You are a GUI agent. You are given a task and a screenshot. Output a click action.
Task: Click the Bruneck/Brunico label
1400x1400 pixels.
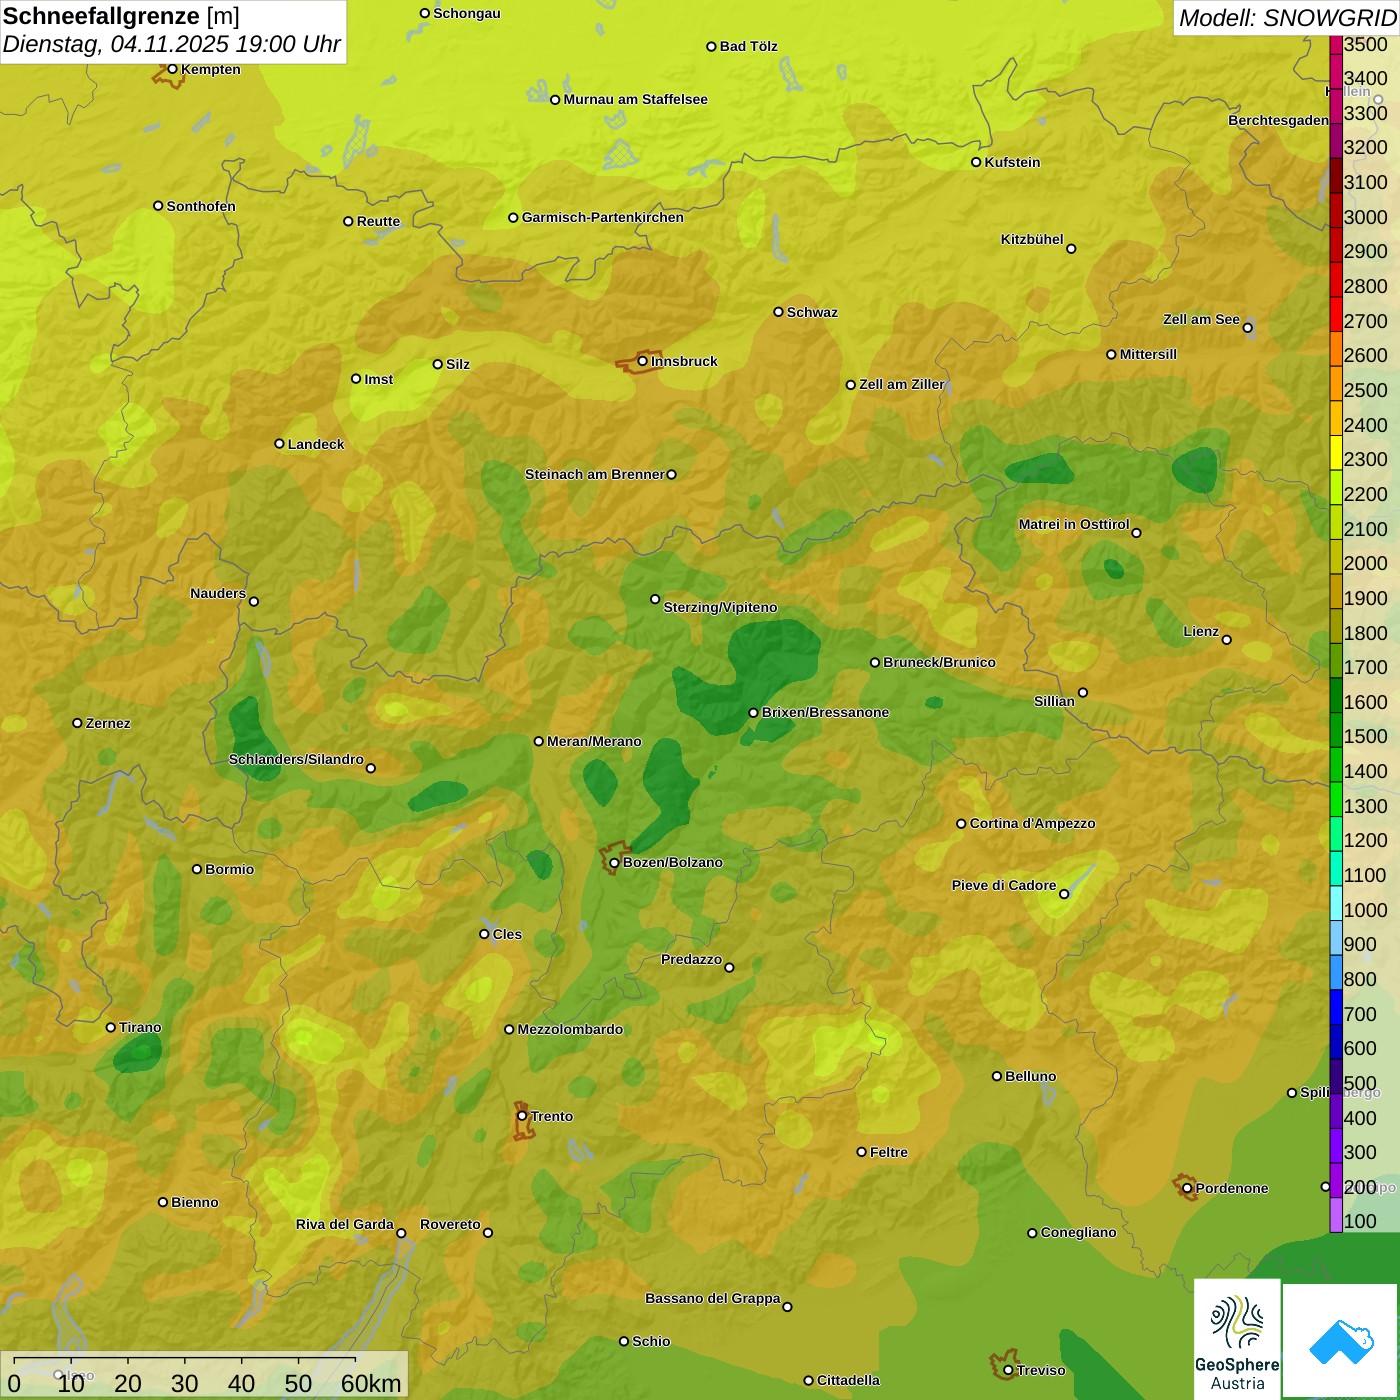coord(939,662)
